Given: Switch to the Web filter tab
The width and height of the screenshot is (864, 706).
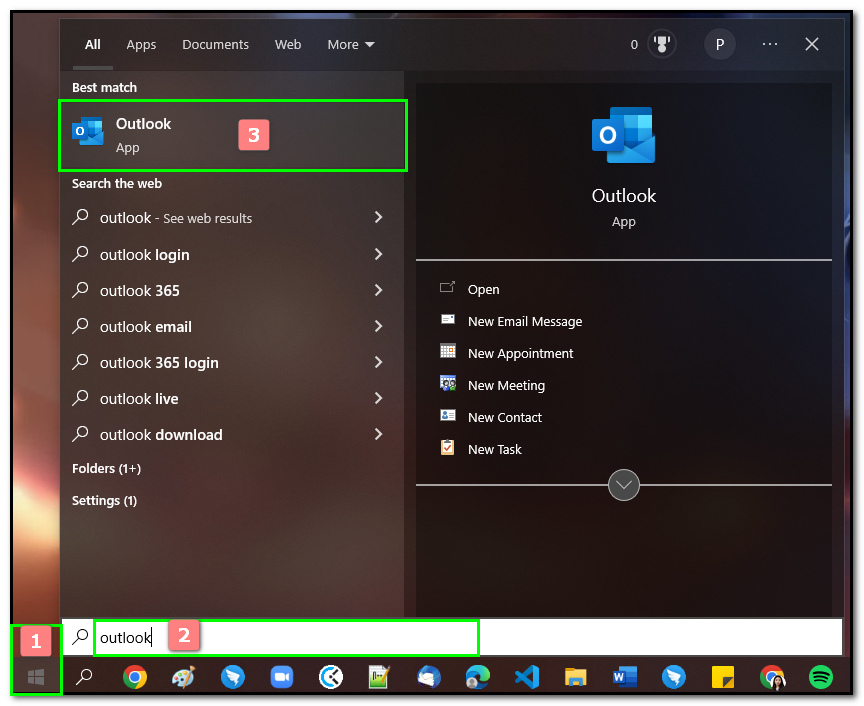Looking at the screenshot, I should 288,45.
